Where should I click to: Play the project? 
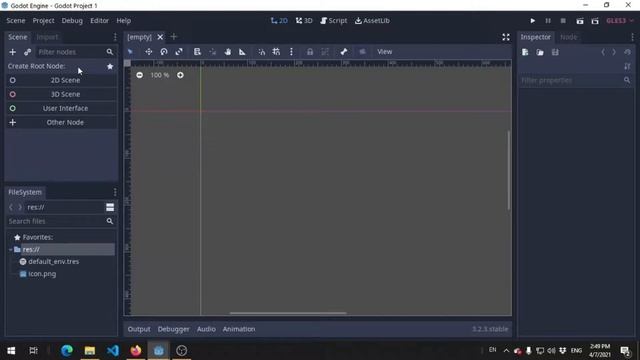[533, 21]
